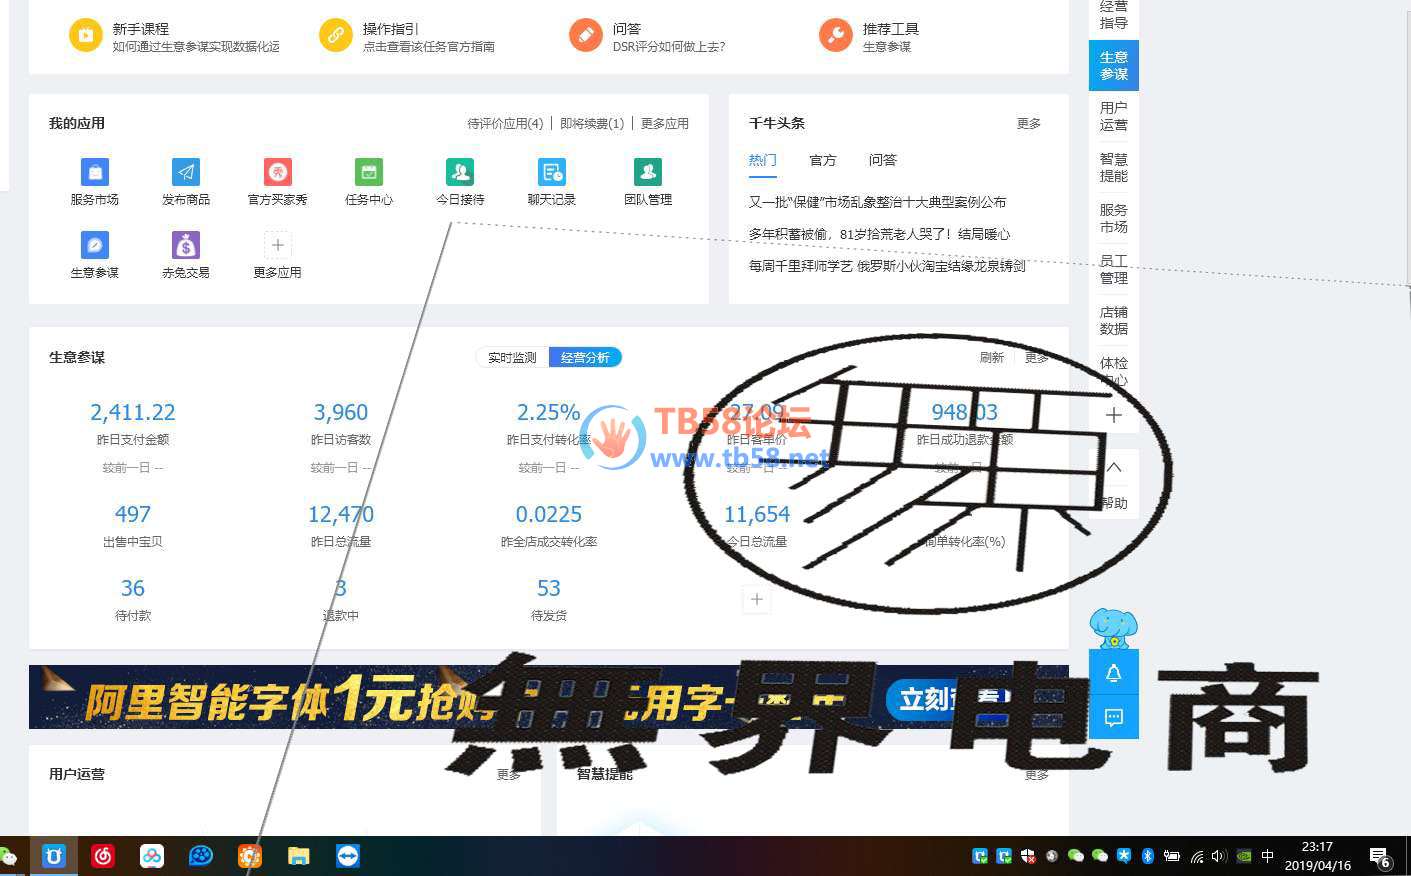Image resolution: width=1411 pixels, height=876 pixels.
Task: Click the 发布商品 paper plane icon
Action: coord(186,172)
